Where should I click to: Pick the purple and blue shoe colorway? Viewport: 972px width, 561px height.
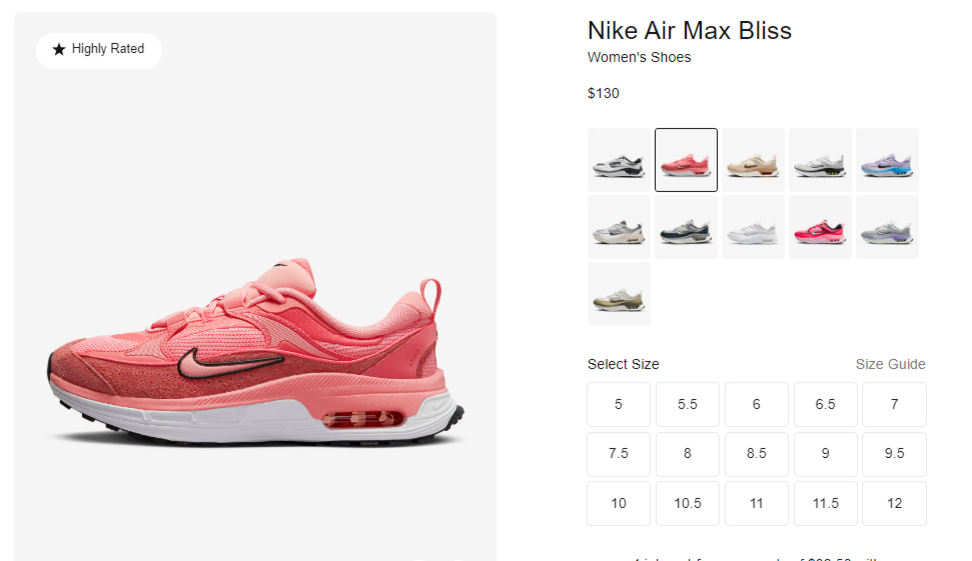887,160
